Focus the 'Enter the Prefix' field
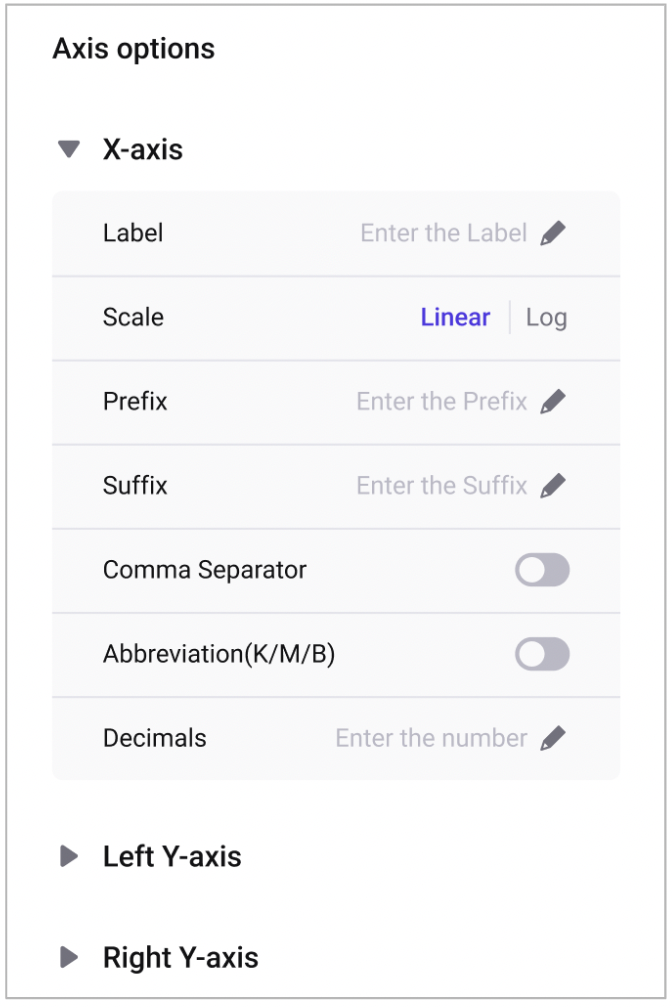 coord(441,402)
